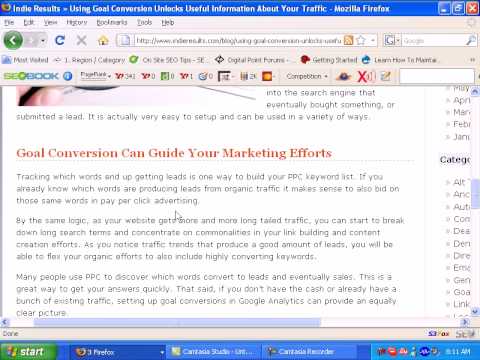Click the Yahoo 341 links counter
The height and width of the screenshot is (360, 480).
point(125,76)
